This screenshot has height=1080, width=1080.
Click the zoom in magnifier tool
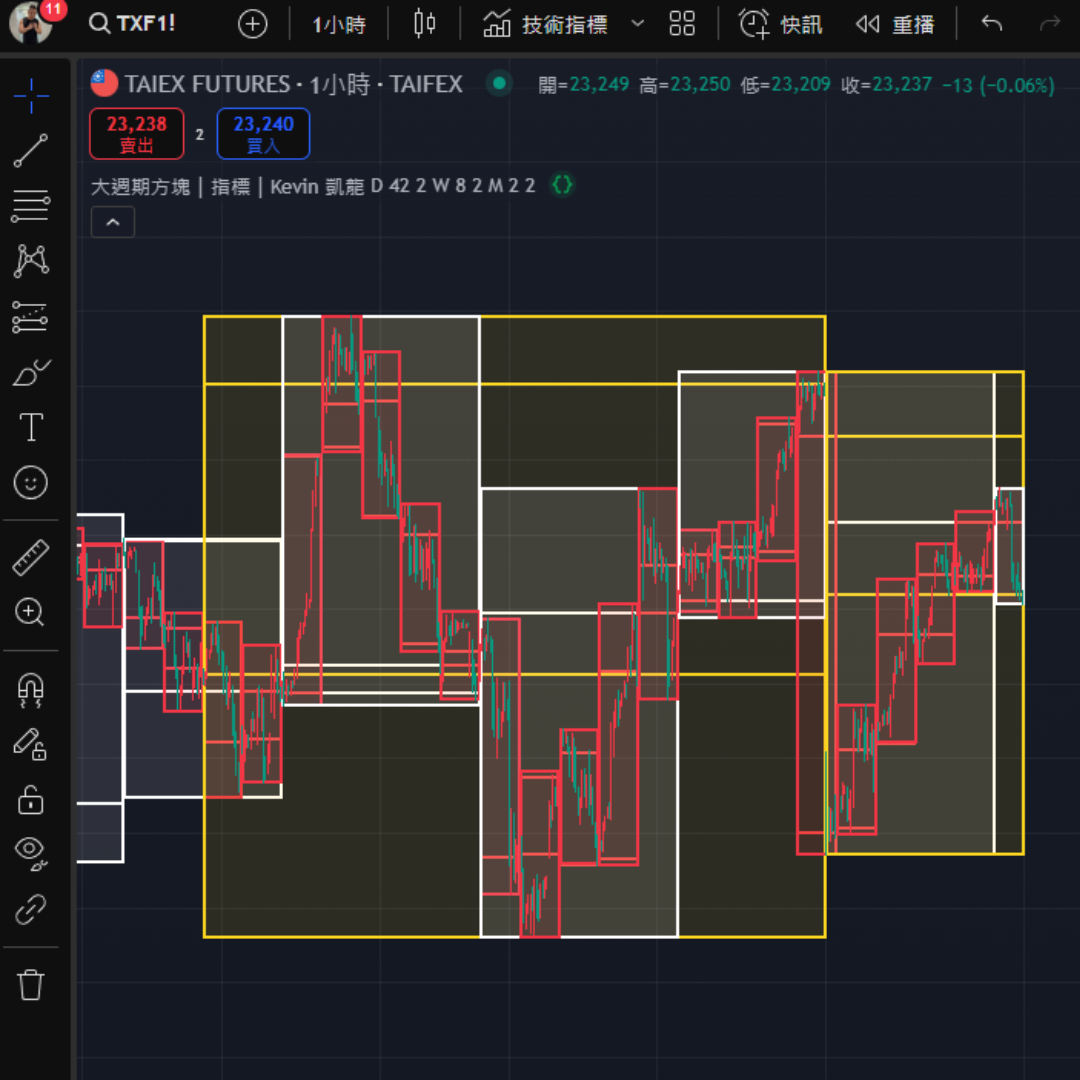tap(31, 612)
